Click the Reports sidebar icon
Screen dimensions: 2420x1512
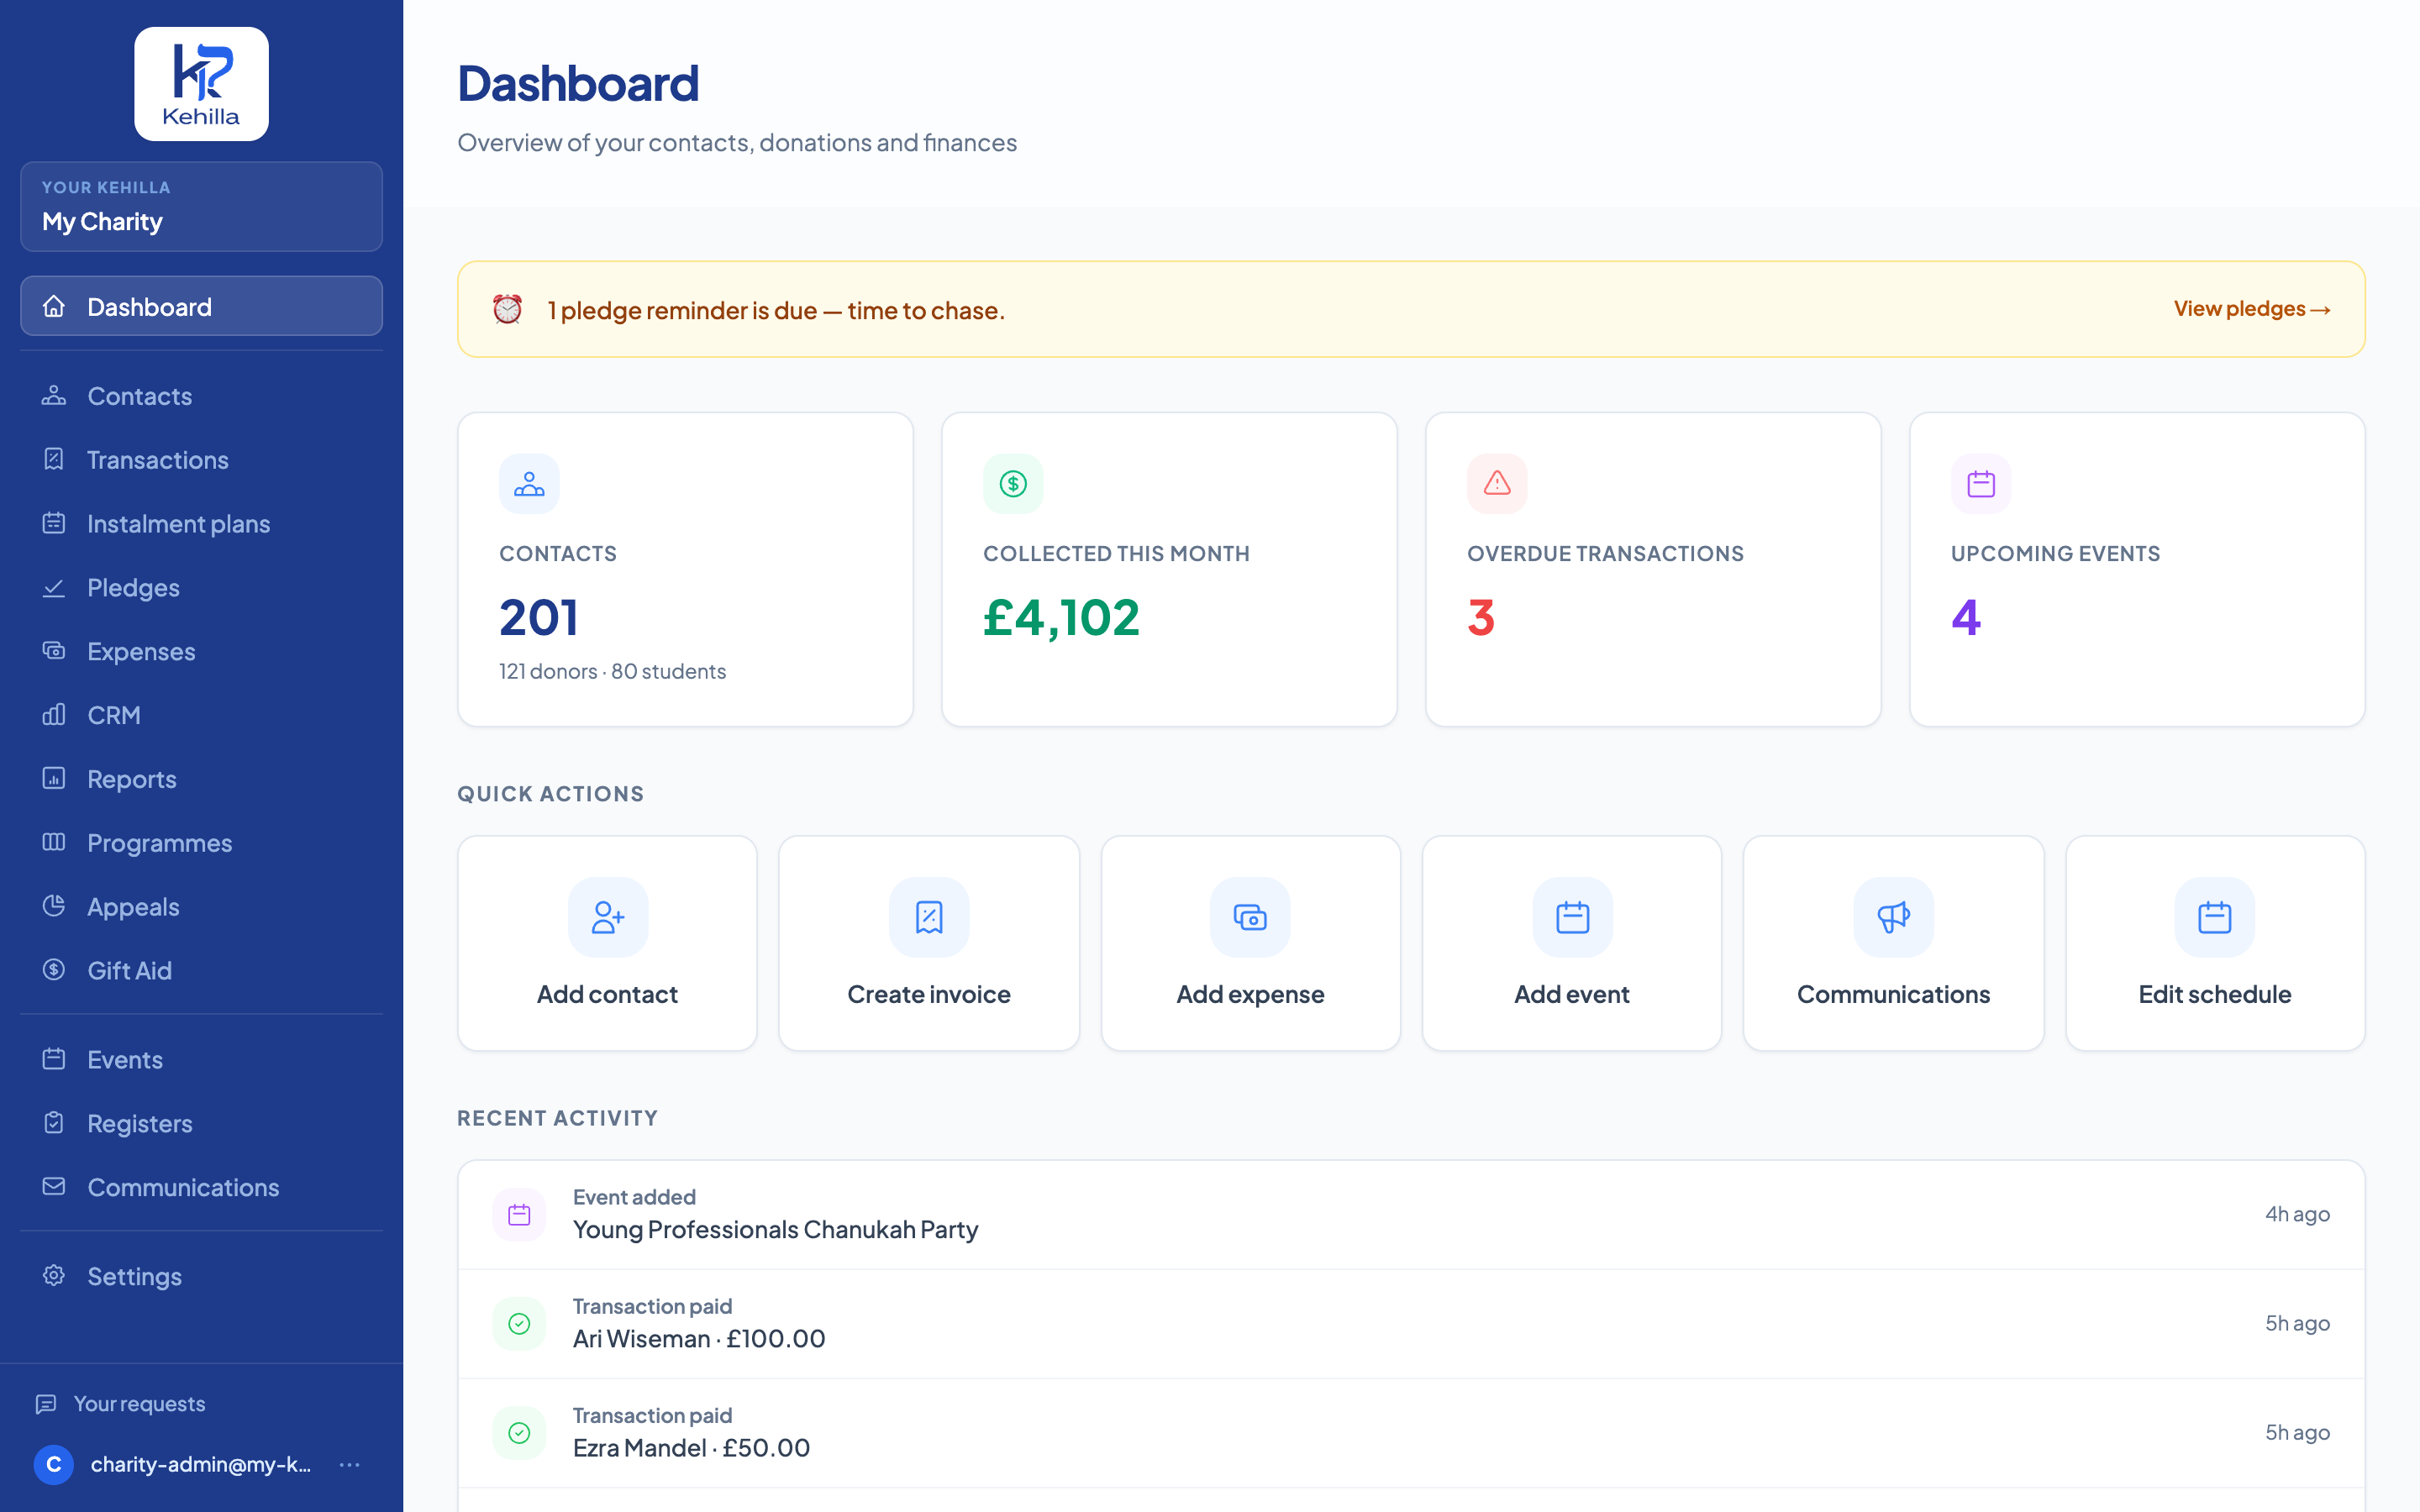(54, 779)
